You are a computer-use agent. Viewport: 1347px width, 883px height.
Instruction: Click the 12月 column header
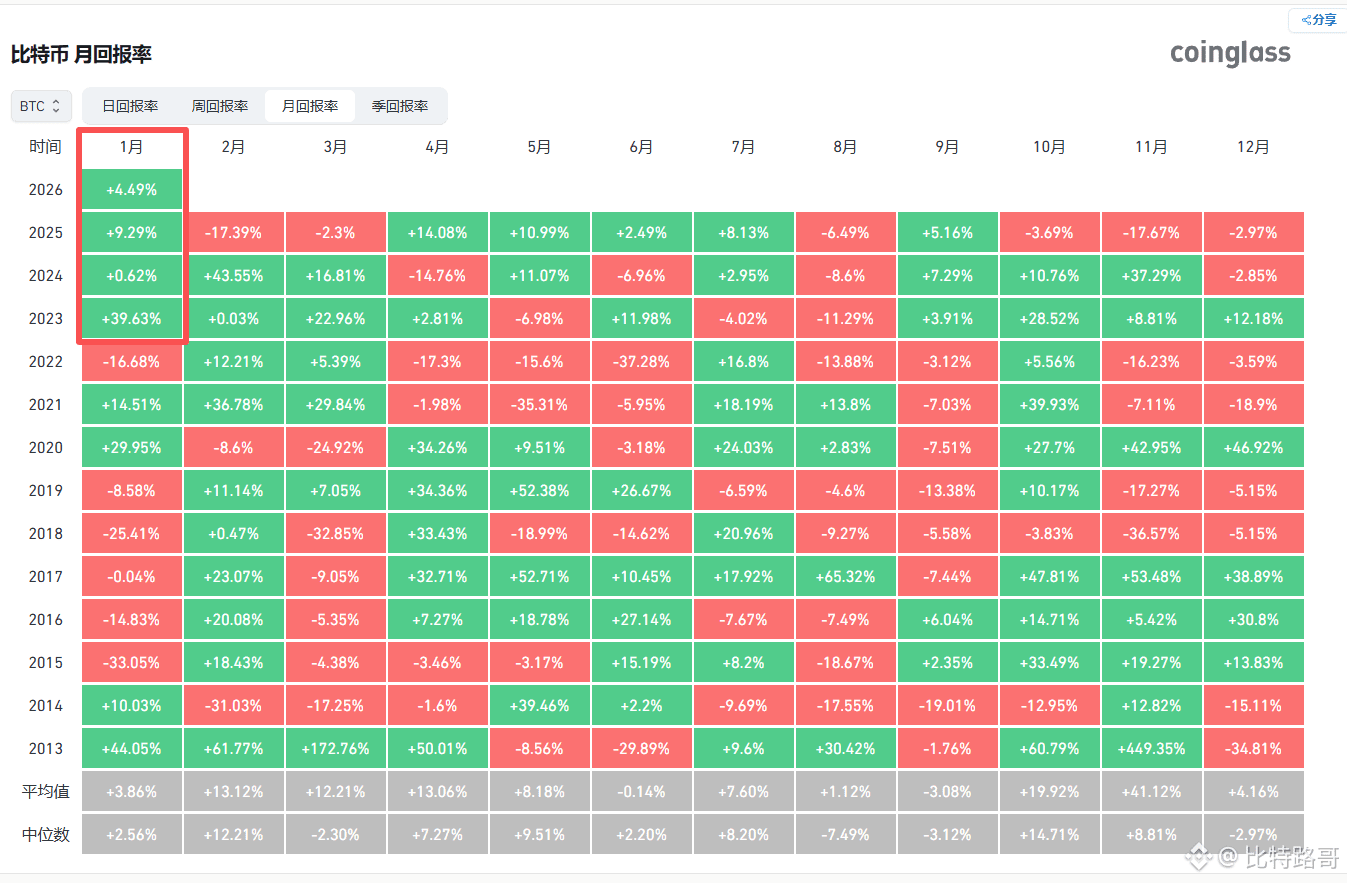click(x=1253, y=146)
